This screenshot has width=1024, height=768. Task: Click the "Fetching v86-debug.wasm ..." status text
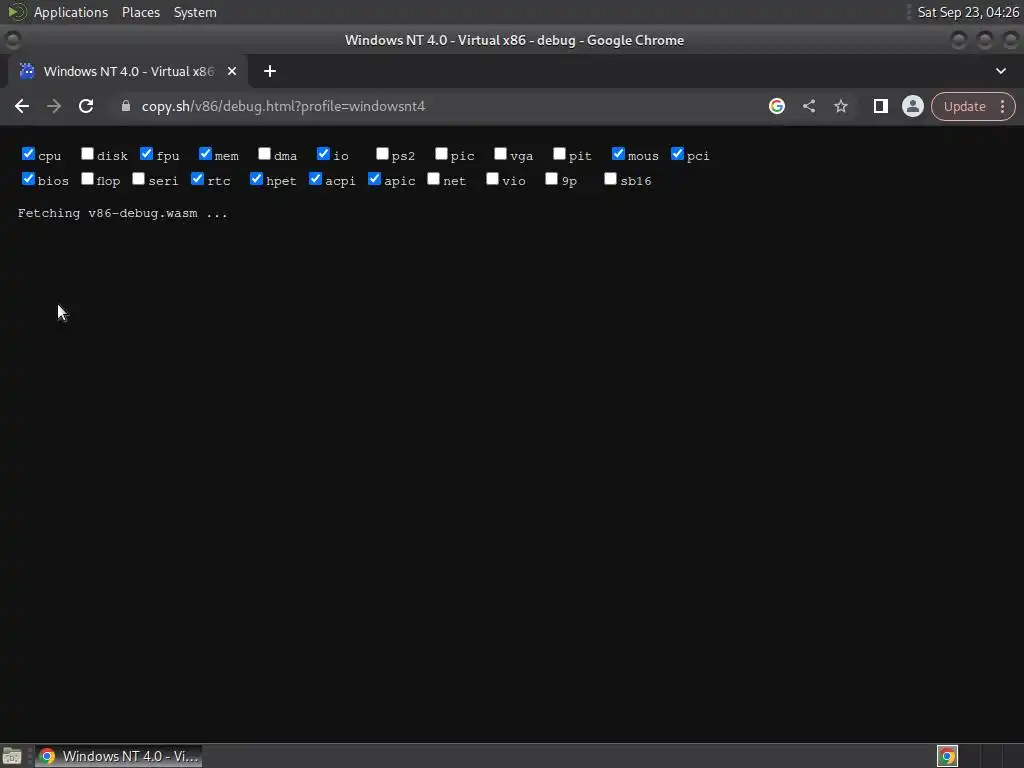click(123, 214)
